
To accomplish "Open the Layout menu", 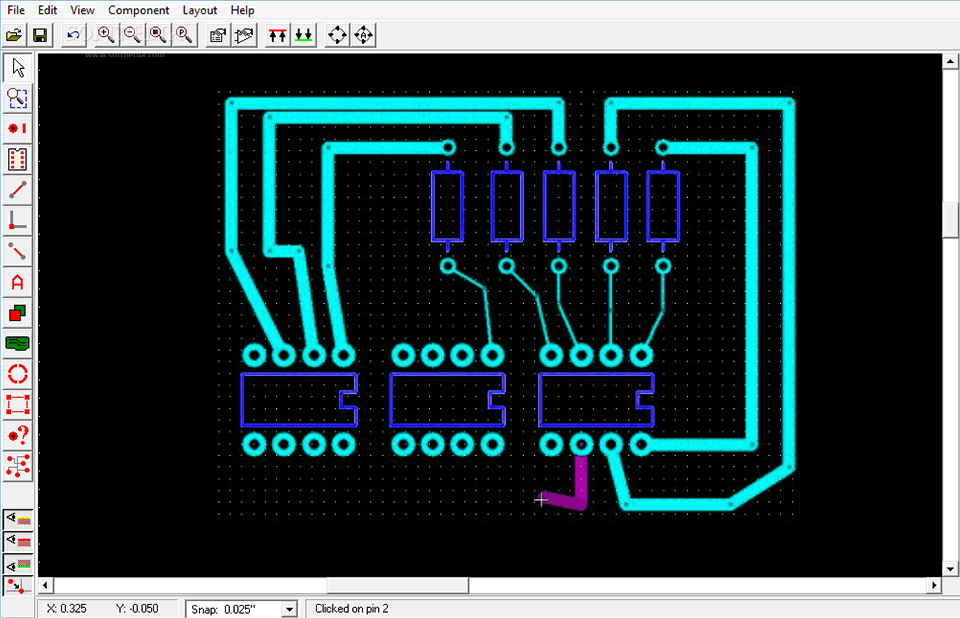I will (200, 10).
